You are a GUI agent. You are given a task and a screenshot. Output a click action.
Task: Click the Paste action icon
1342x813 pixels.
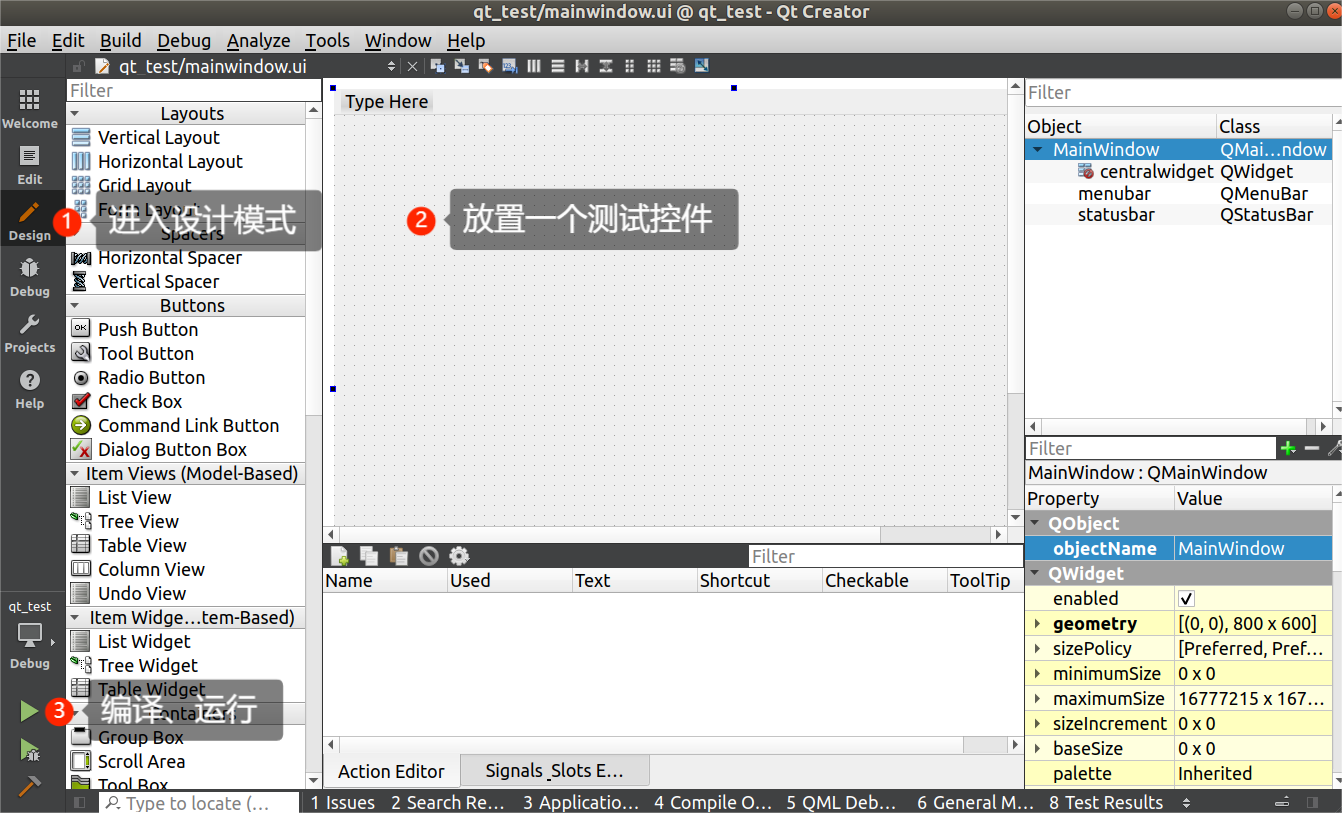[399, 556]
